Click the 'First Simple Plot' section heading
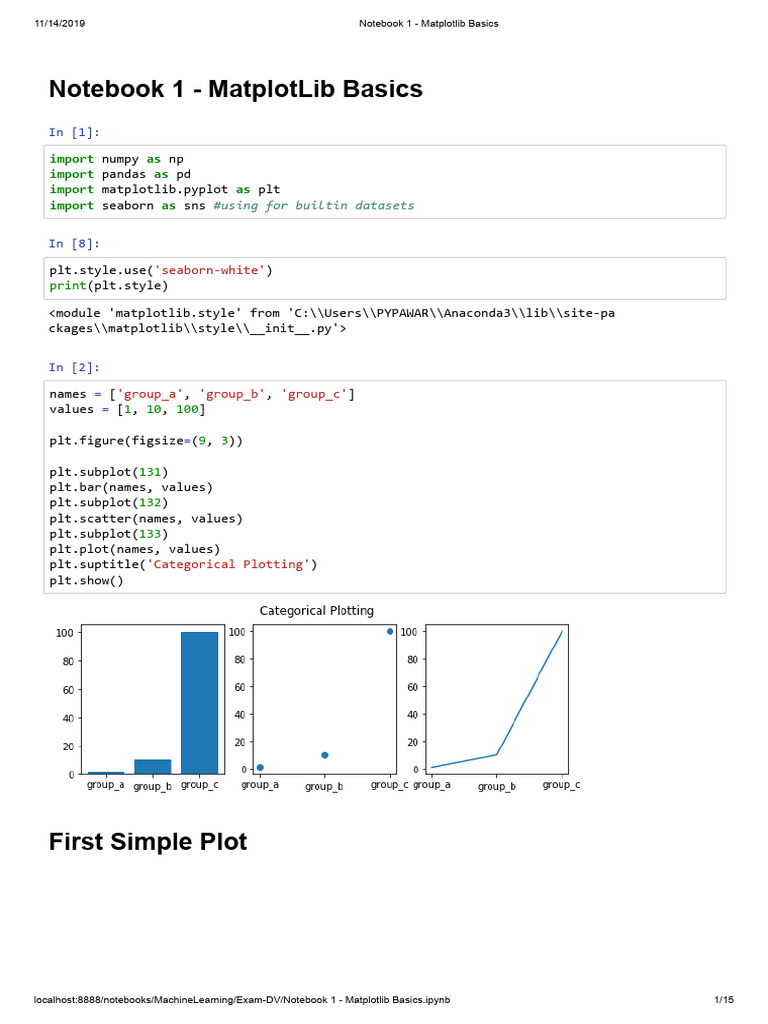Viewport: 768px width, 1024px height. click(x=148, y=842)
